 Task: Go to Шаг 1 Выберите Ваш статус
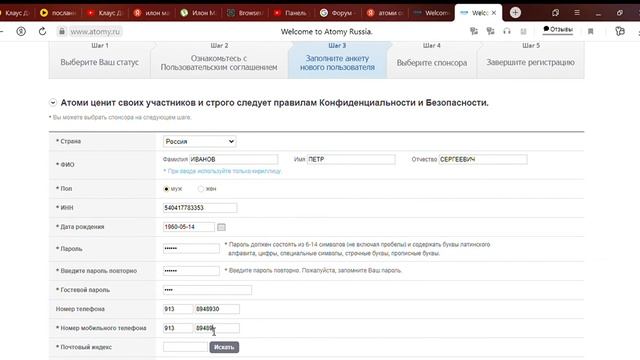(100, 59)
